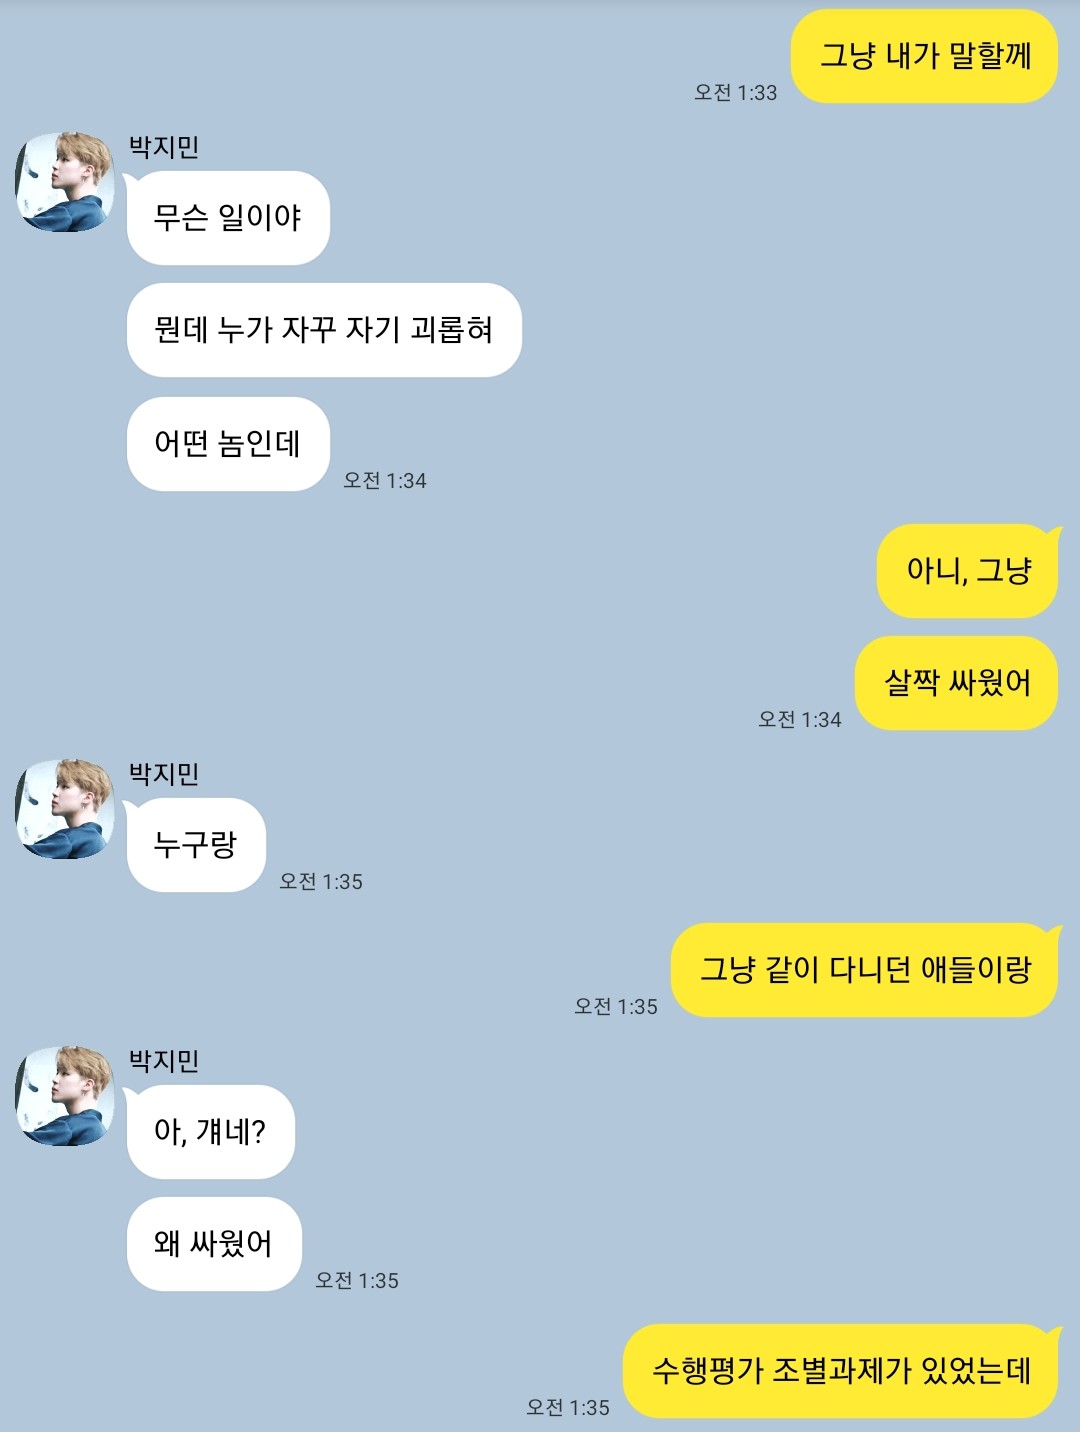This screenshot has height=1432, width=1080.
Task: Tap message '그냥 같이 다니던 애들이랑'
Action: pyautogui.click(x=865, y=970)
